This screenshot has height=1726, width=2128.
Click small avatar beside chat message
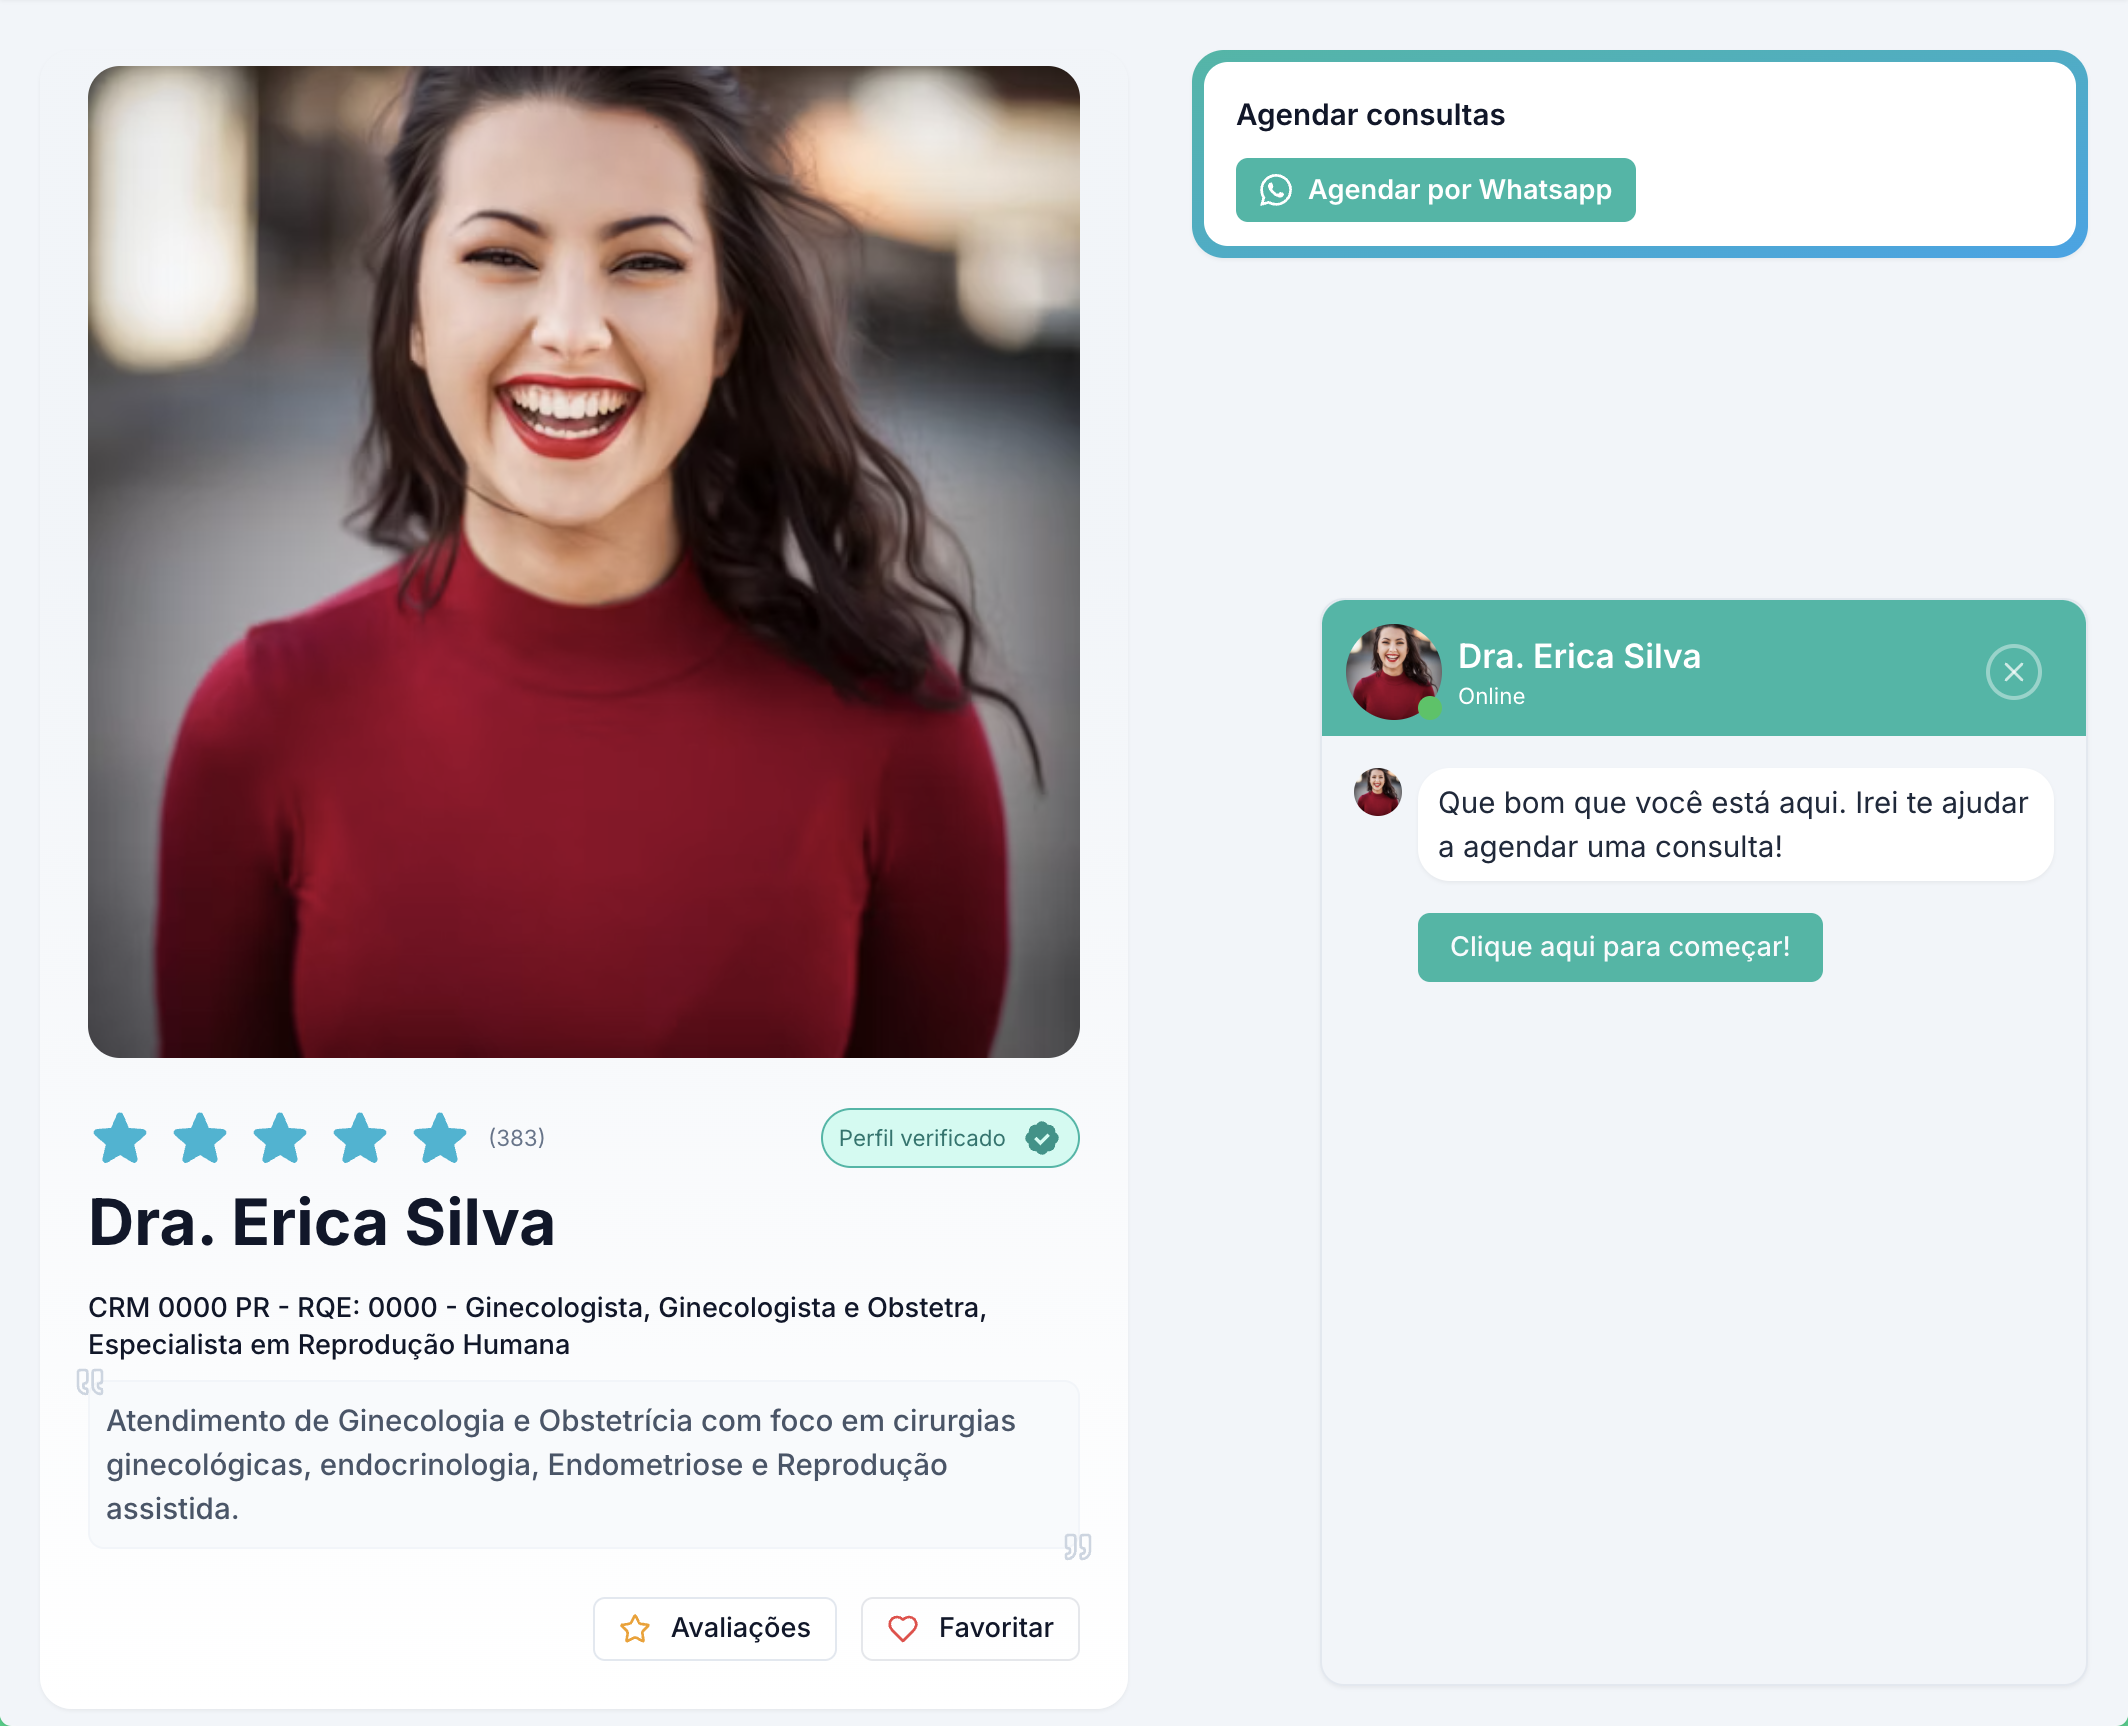click(1377, 792)
